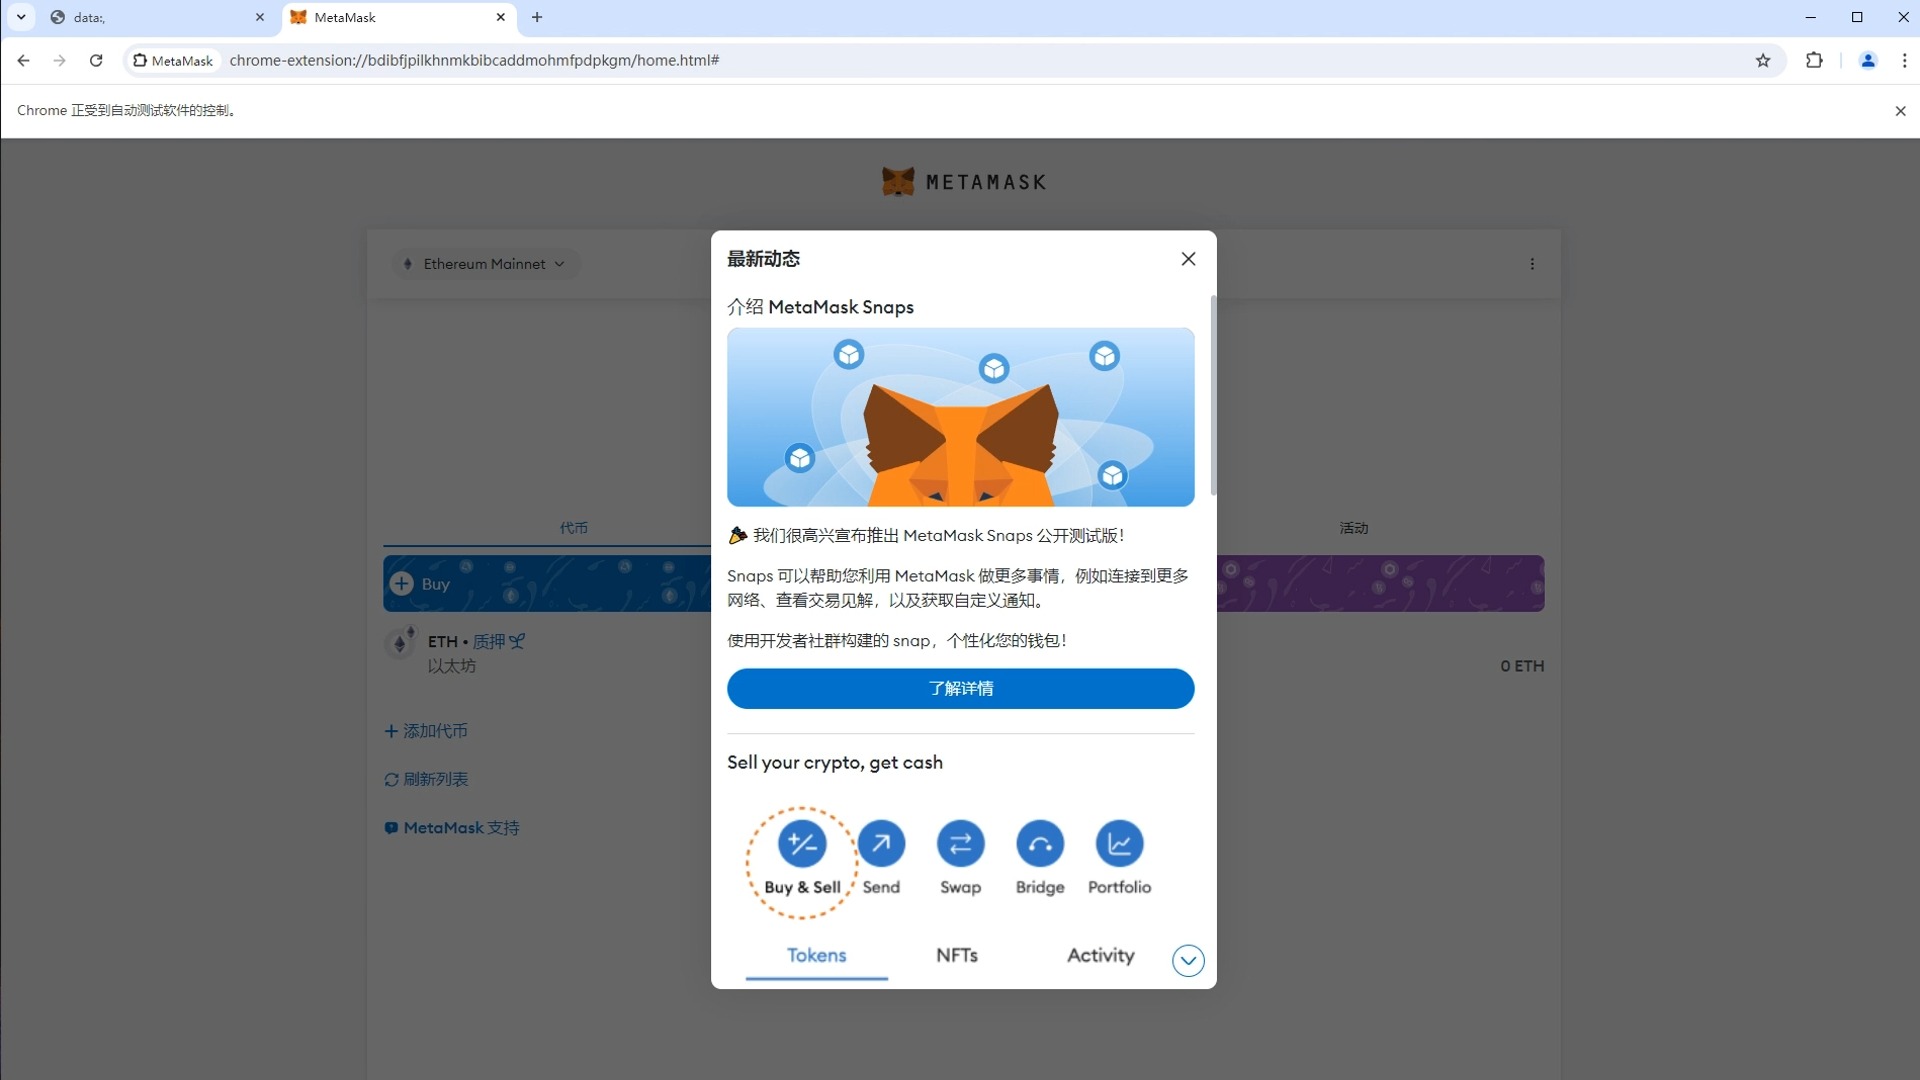The image size is (1920, 1080).
Task: Click the Bridge icon
Action: [1039, 844]
